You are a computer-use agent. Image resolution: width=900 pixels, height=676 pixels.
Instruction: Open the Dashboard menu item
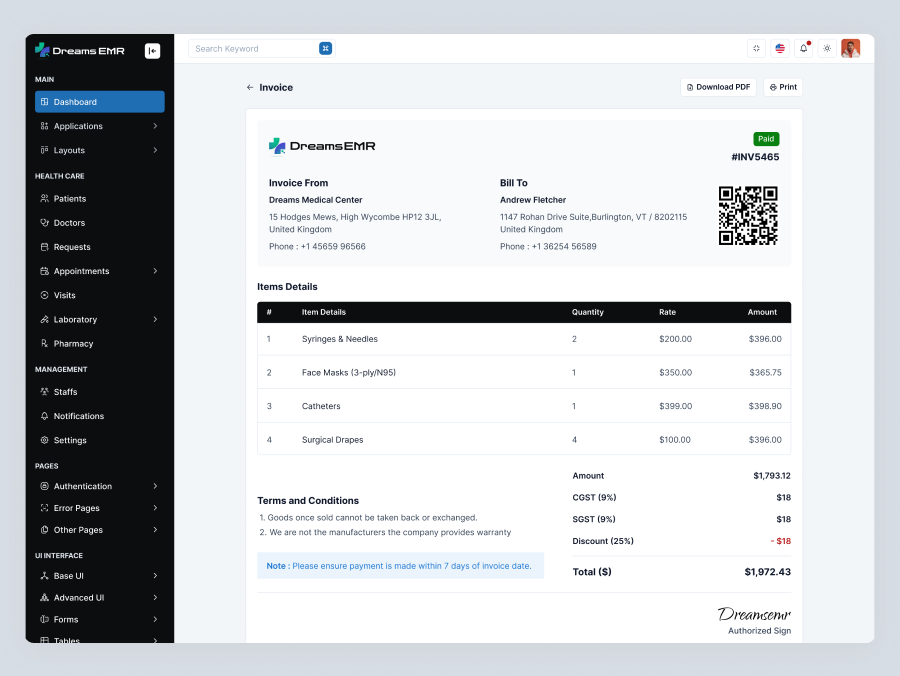(100, 102)
